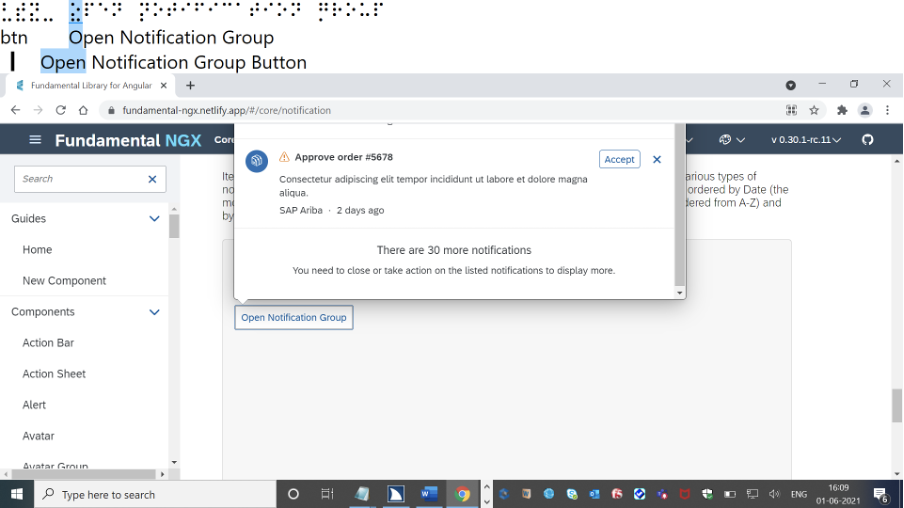904x508 pixels.
Task: Switch to Chrome on the taskbar
Action: 462,494
